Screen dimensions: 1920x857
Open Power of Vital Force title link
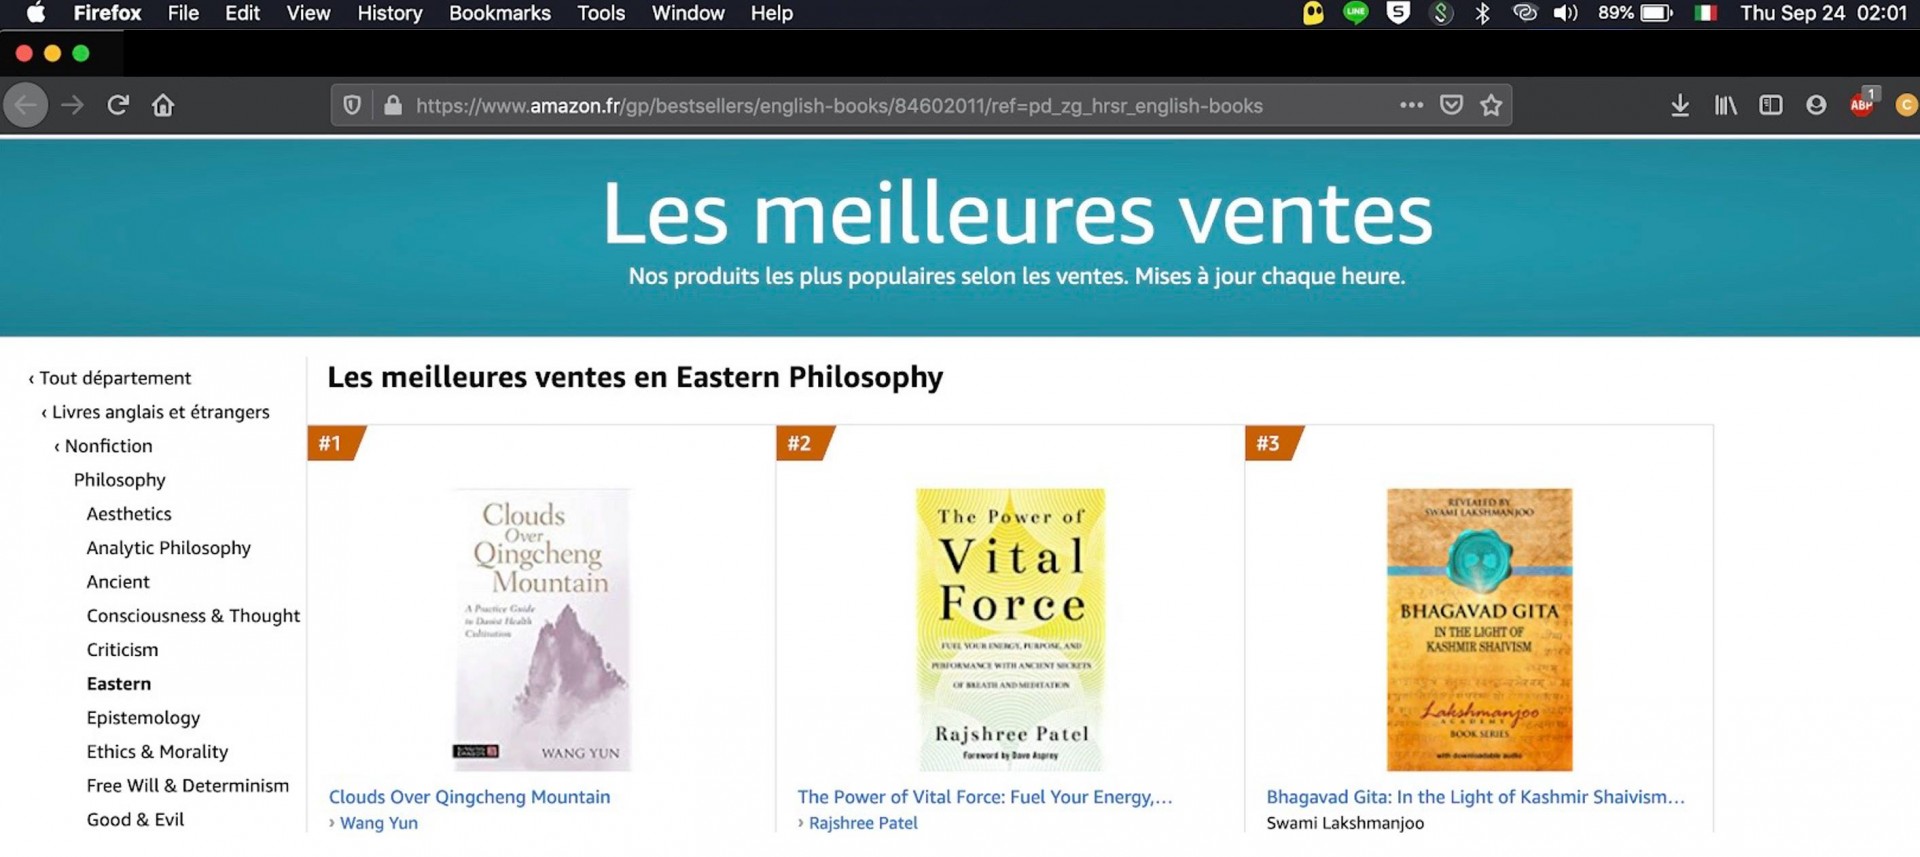[985, 797]
